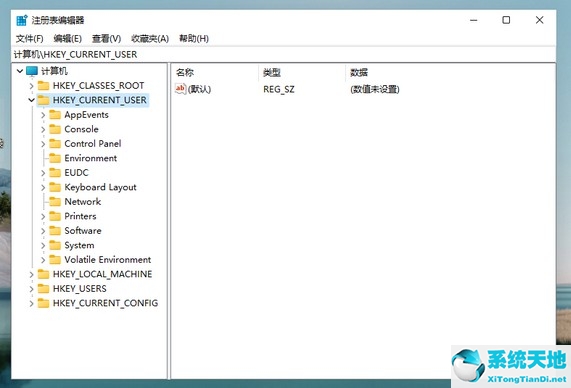The image size is (571, 388).
Task: Click the registry path address bar
Action: tap(283, 55)
